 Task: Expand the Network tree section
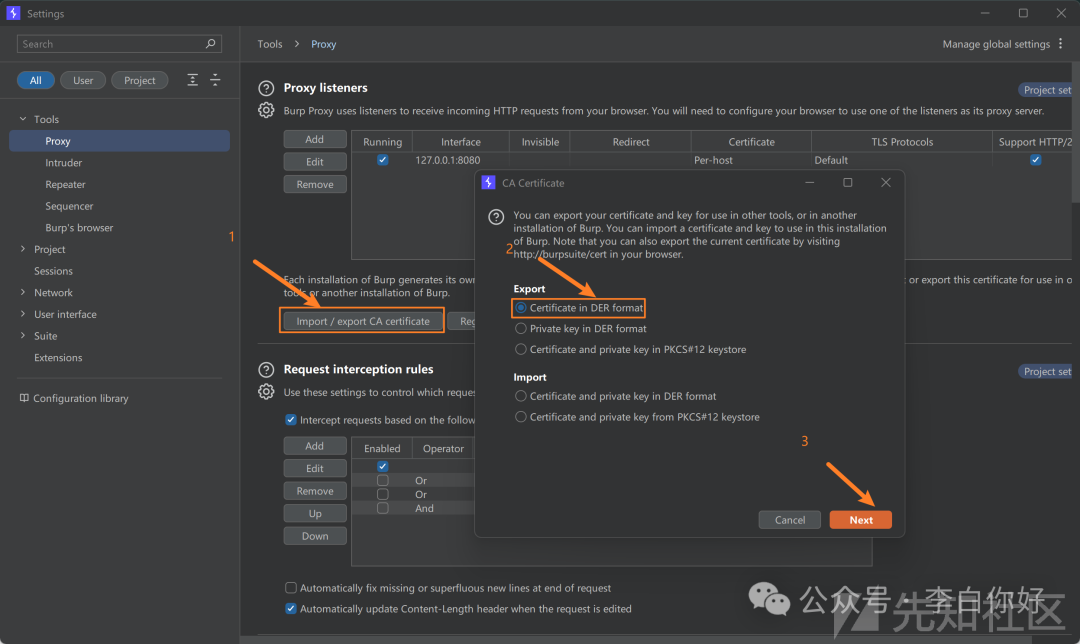[x=23, y=292]
